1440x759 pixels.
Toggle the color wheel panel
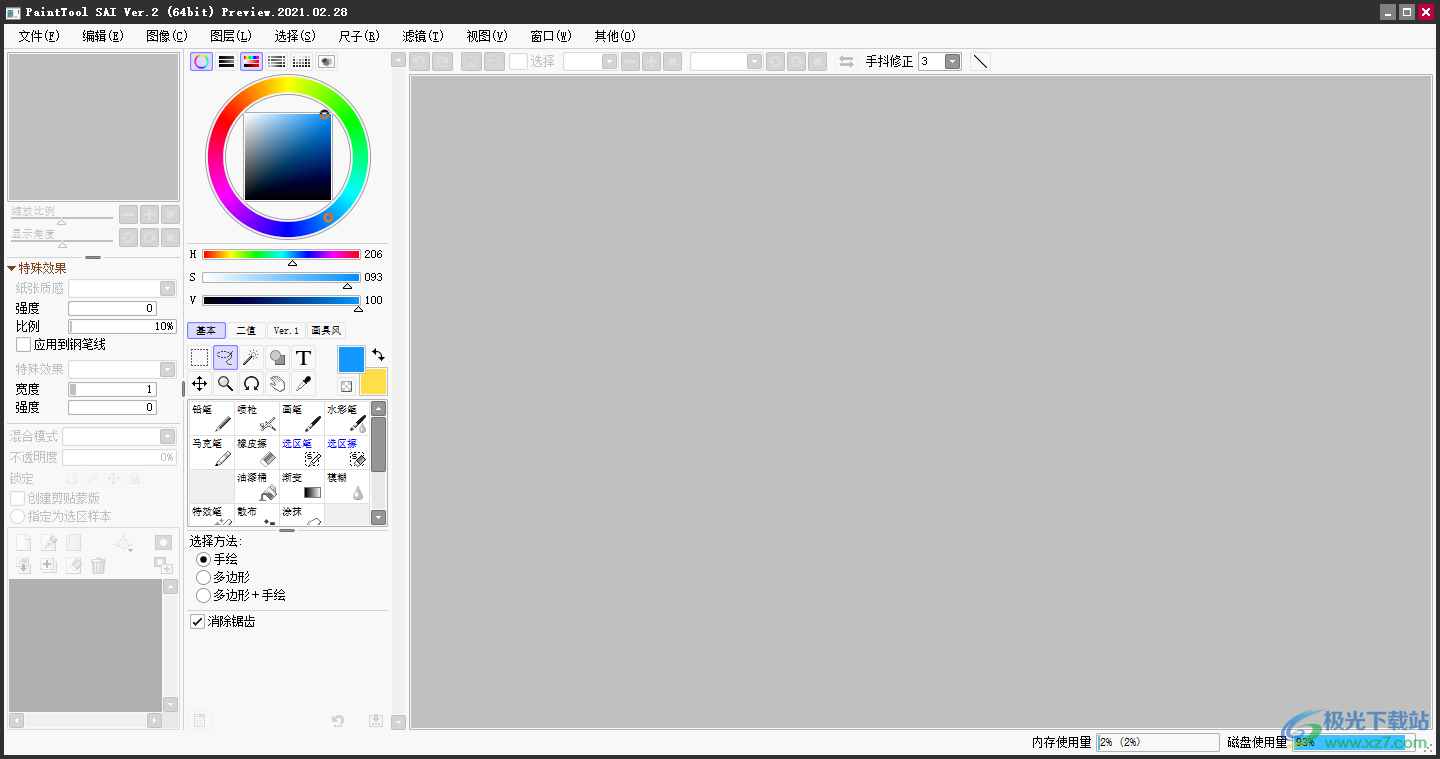point(202,61)
